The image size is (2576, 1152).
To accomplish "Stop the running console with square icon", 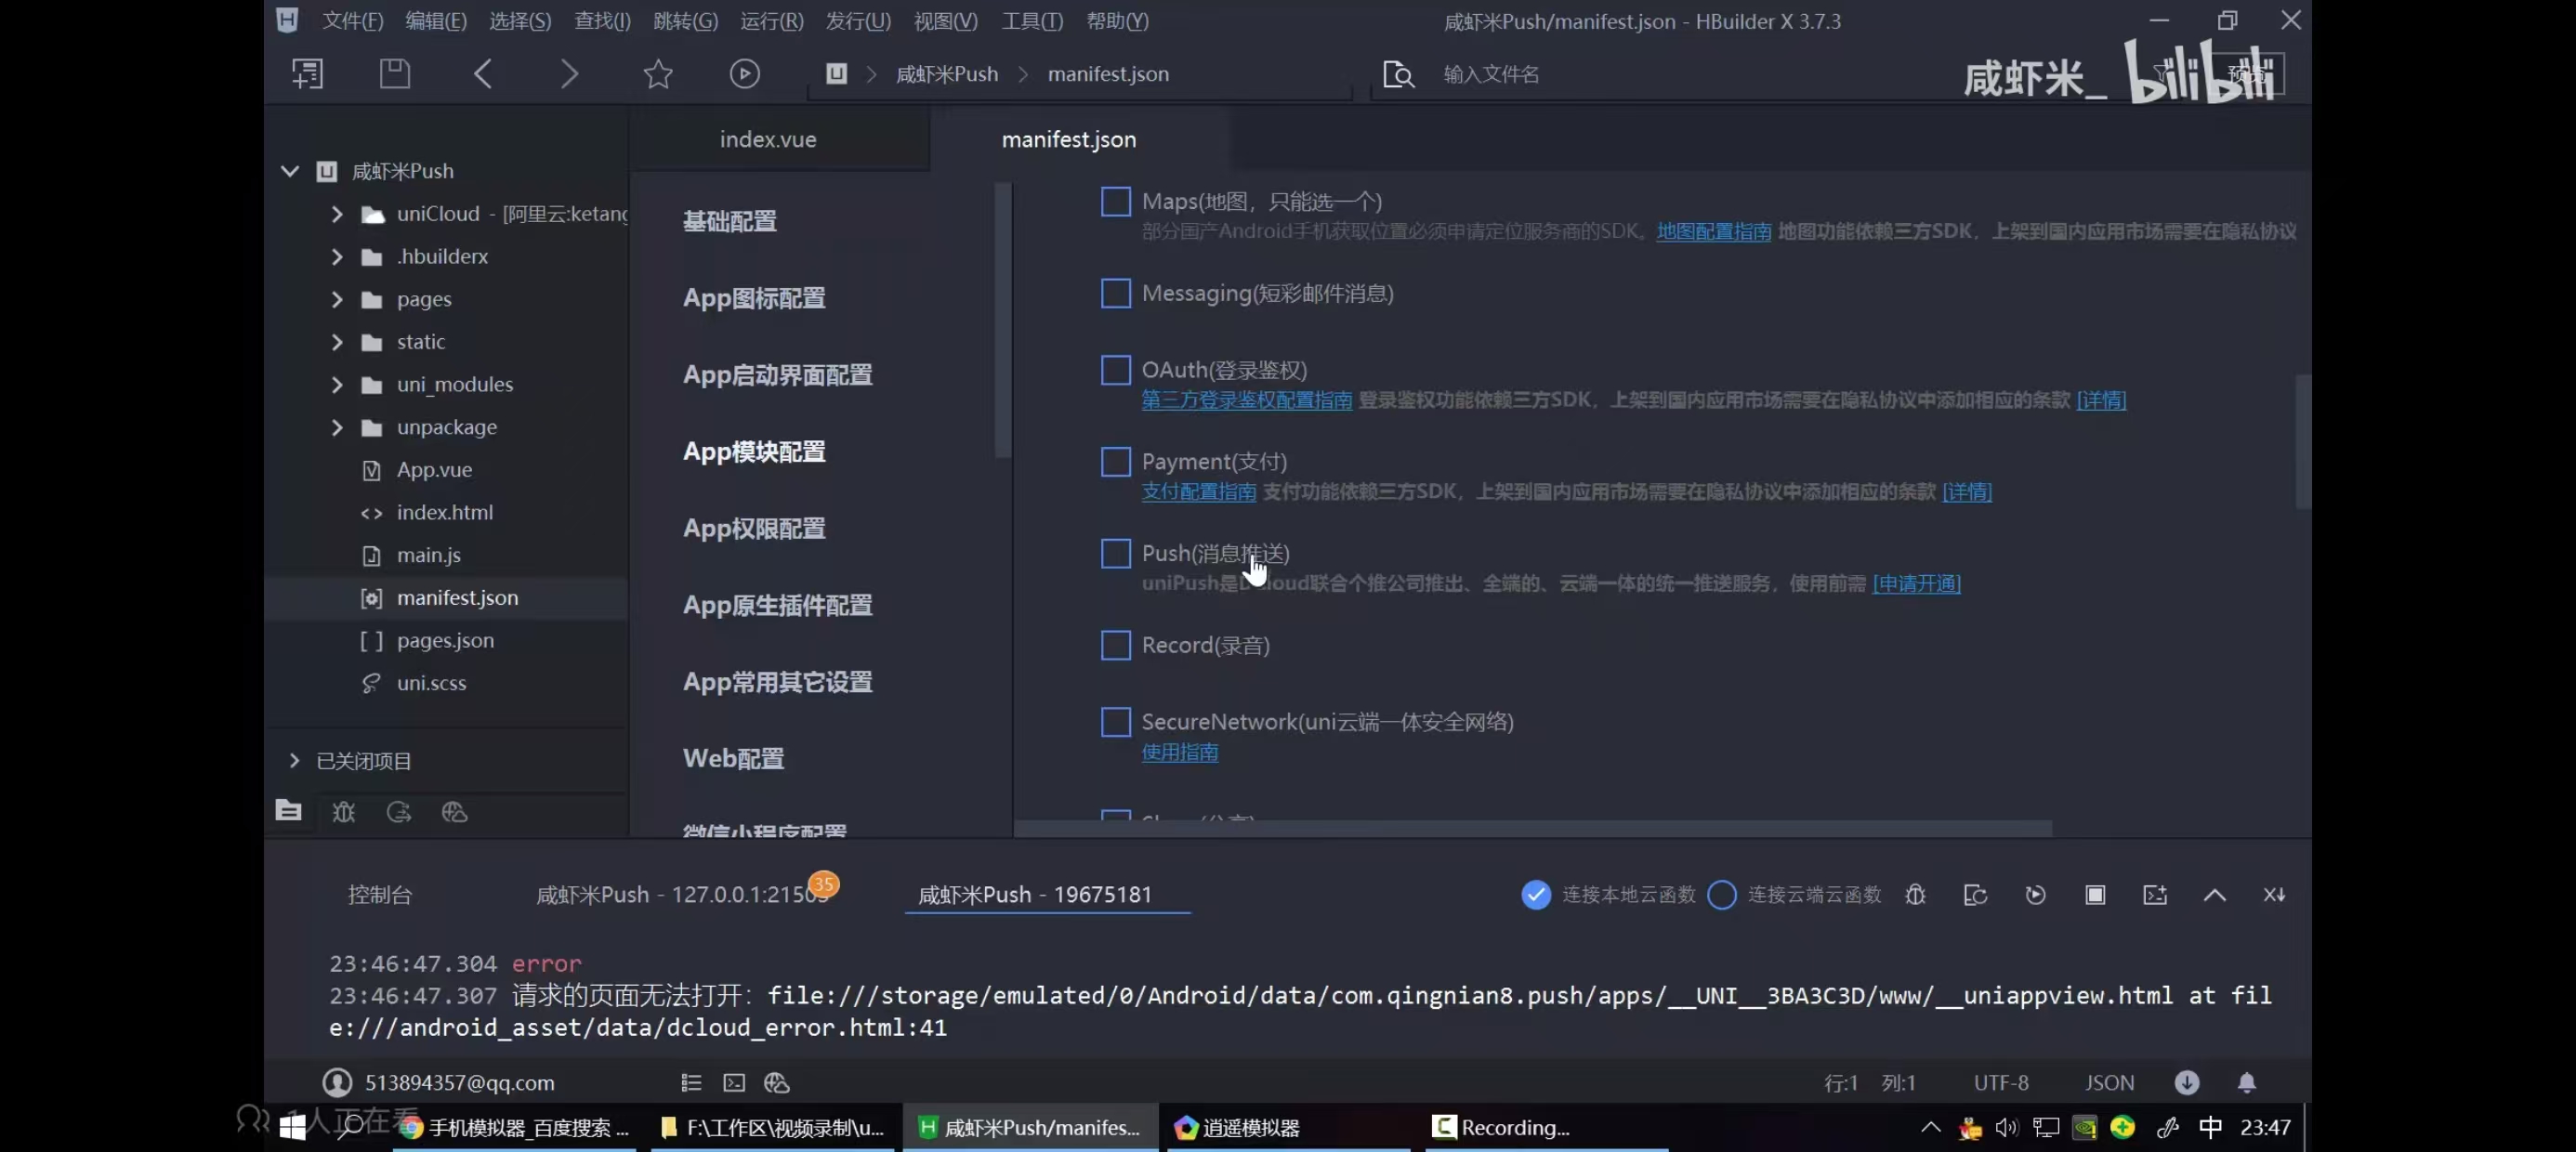I will click(x=2095, y=895).
